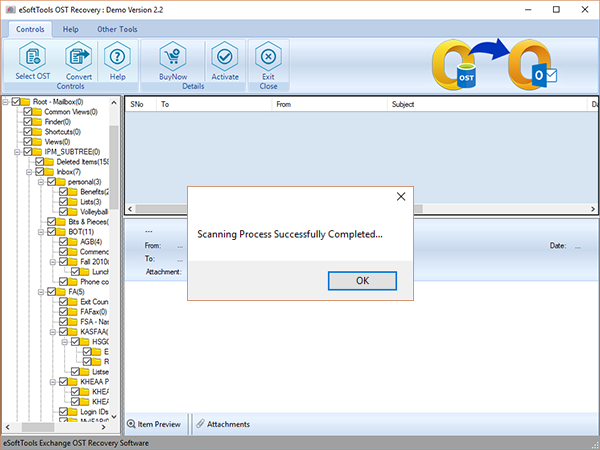The height and width of the screenshot is (450, 600).
Task: Toggle the Finder folder checkbox
Action: [28, 122]
